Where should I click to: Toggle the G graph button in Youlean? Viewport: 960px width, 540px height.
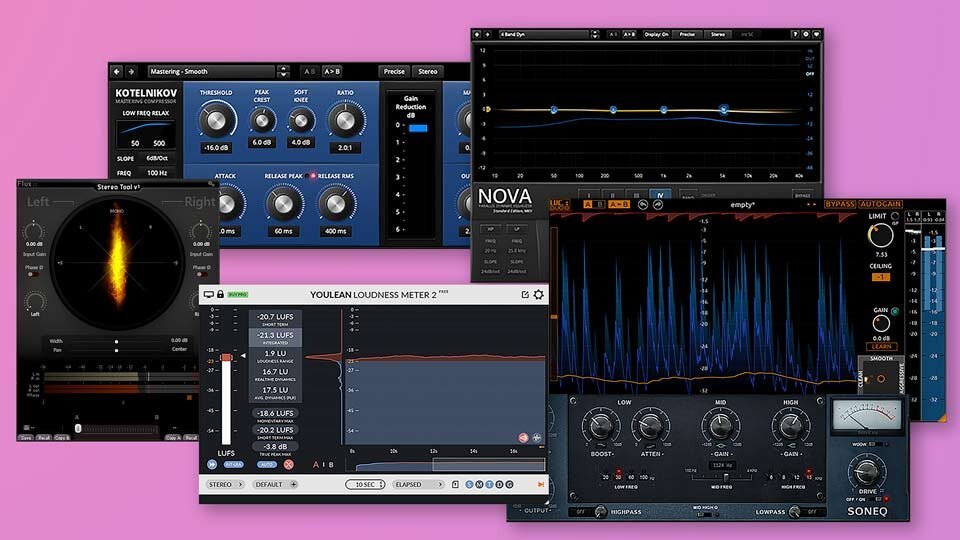tap(509, 484)
